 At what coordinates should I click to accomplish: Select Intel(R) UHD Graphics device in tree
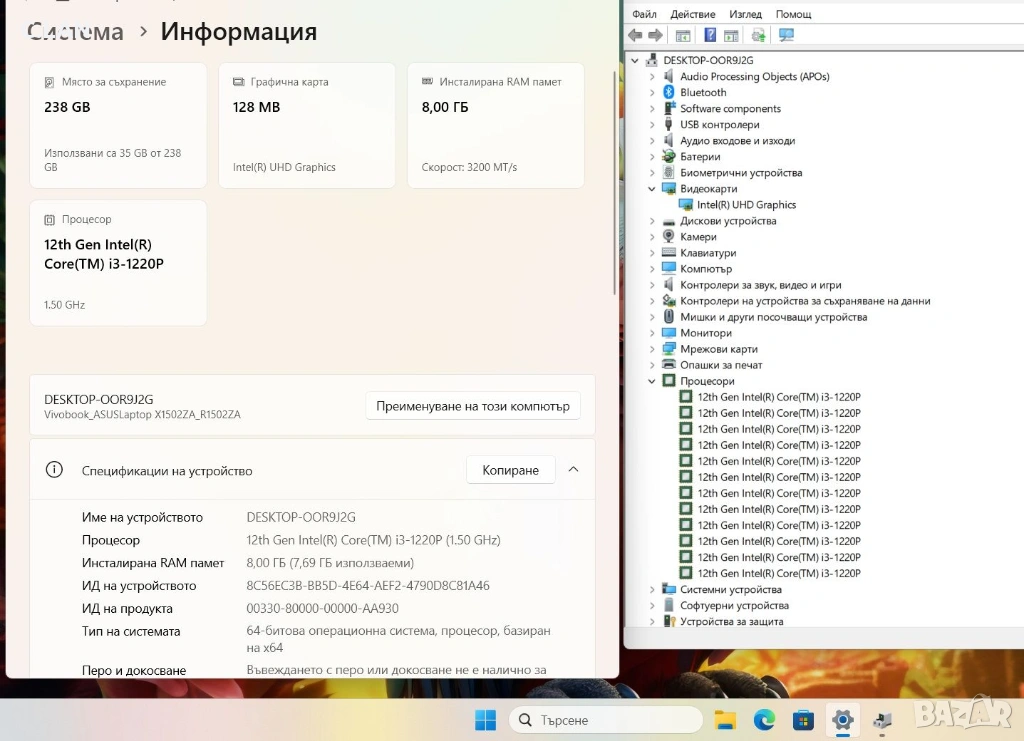pyautogui.click(x=746, y=205)
